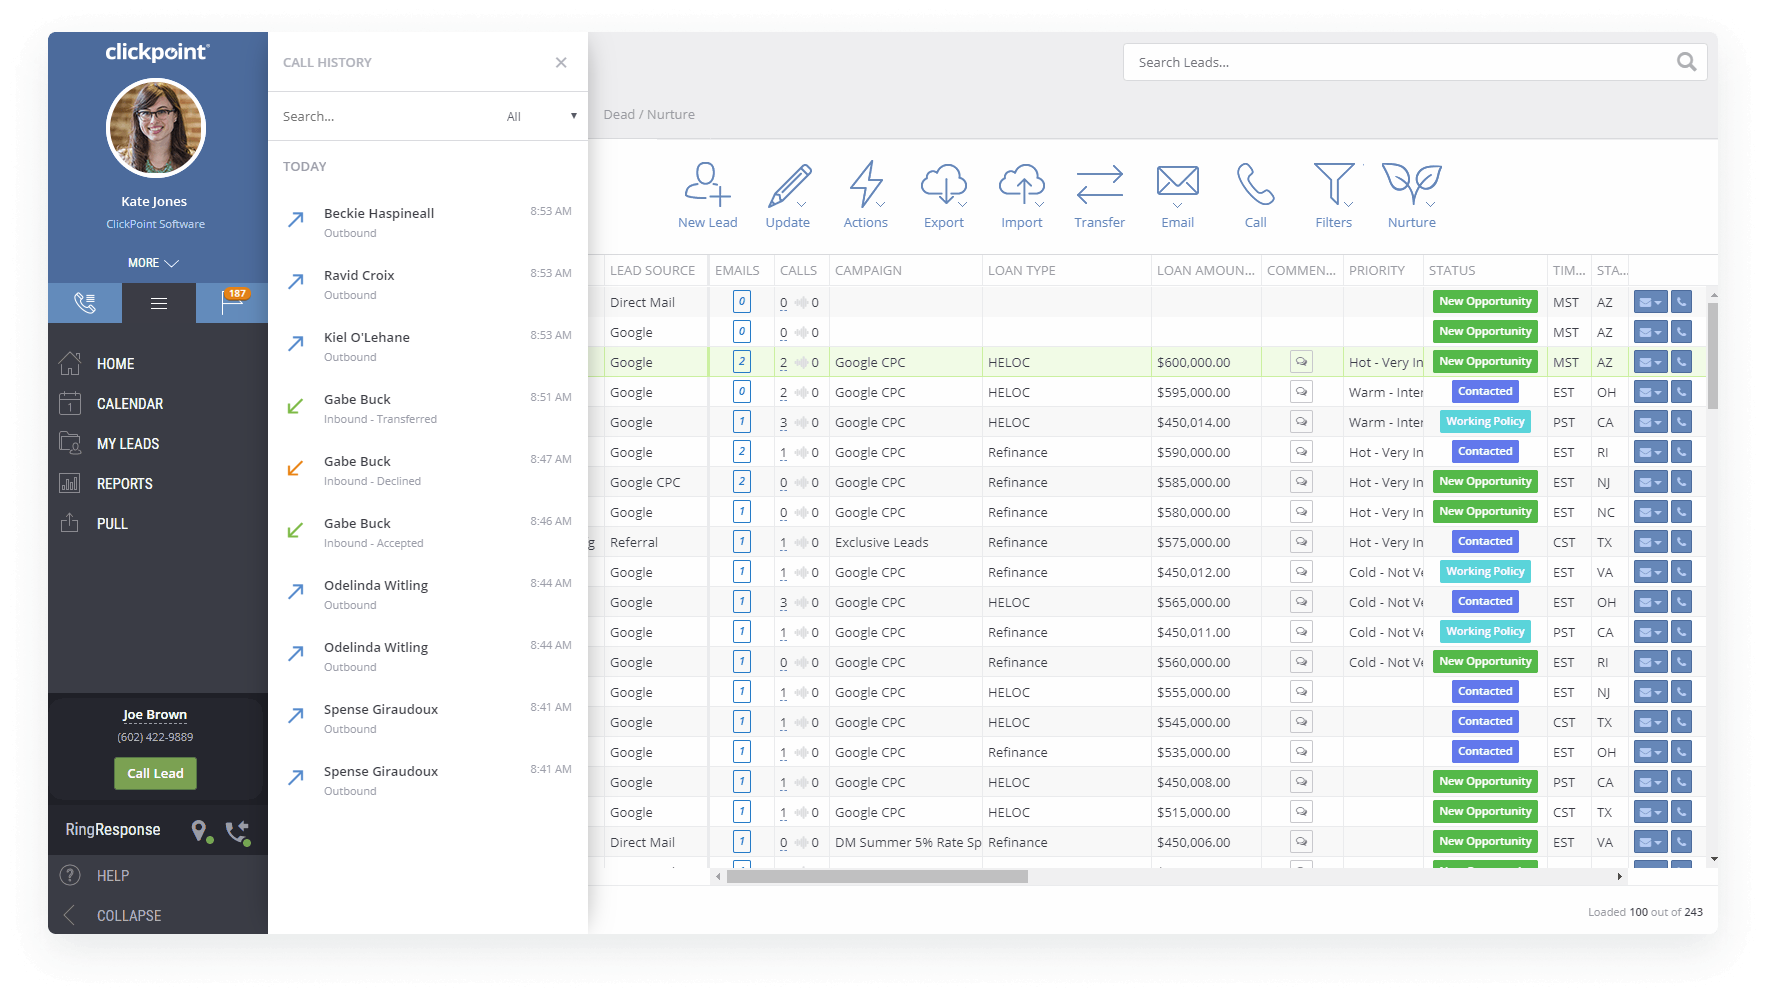Open the Filters funnel
Screen dimensions: 1766x998
(x=1334, y=185)
